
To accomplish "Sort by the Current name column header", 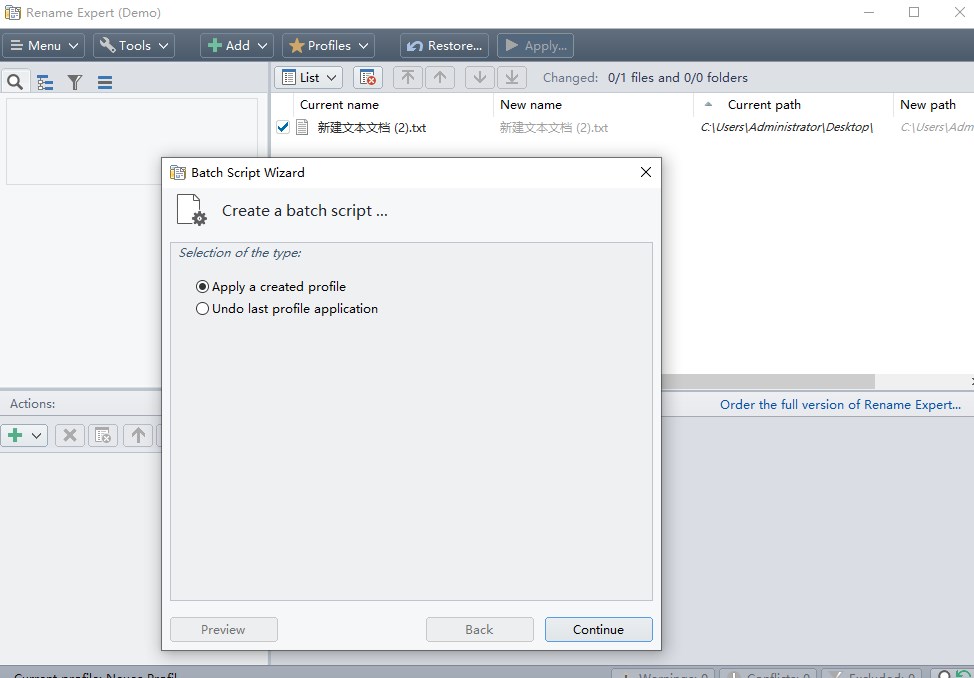I will (339, 105).
